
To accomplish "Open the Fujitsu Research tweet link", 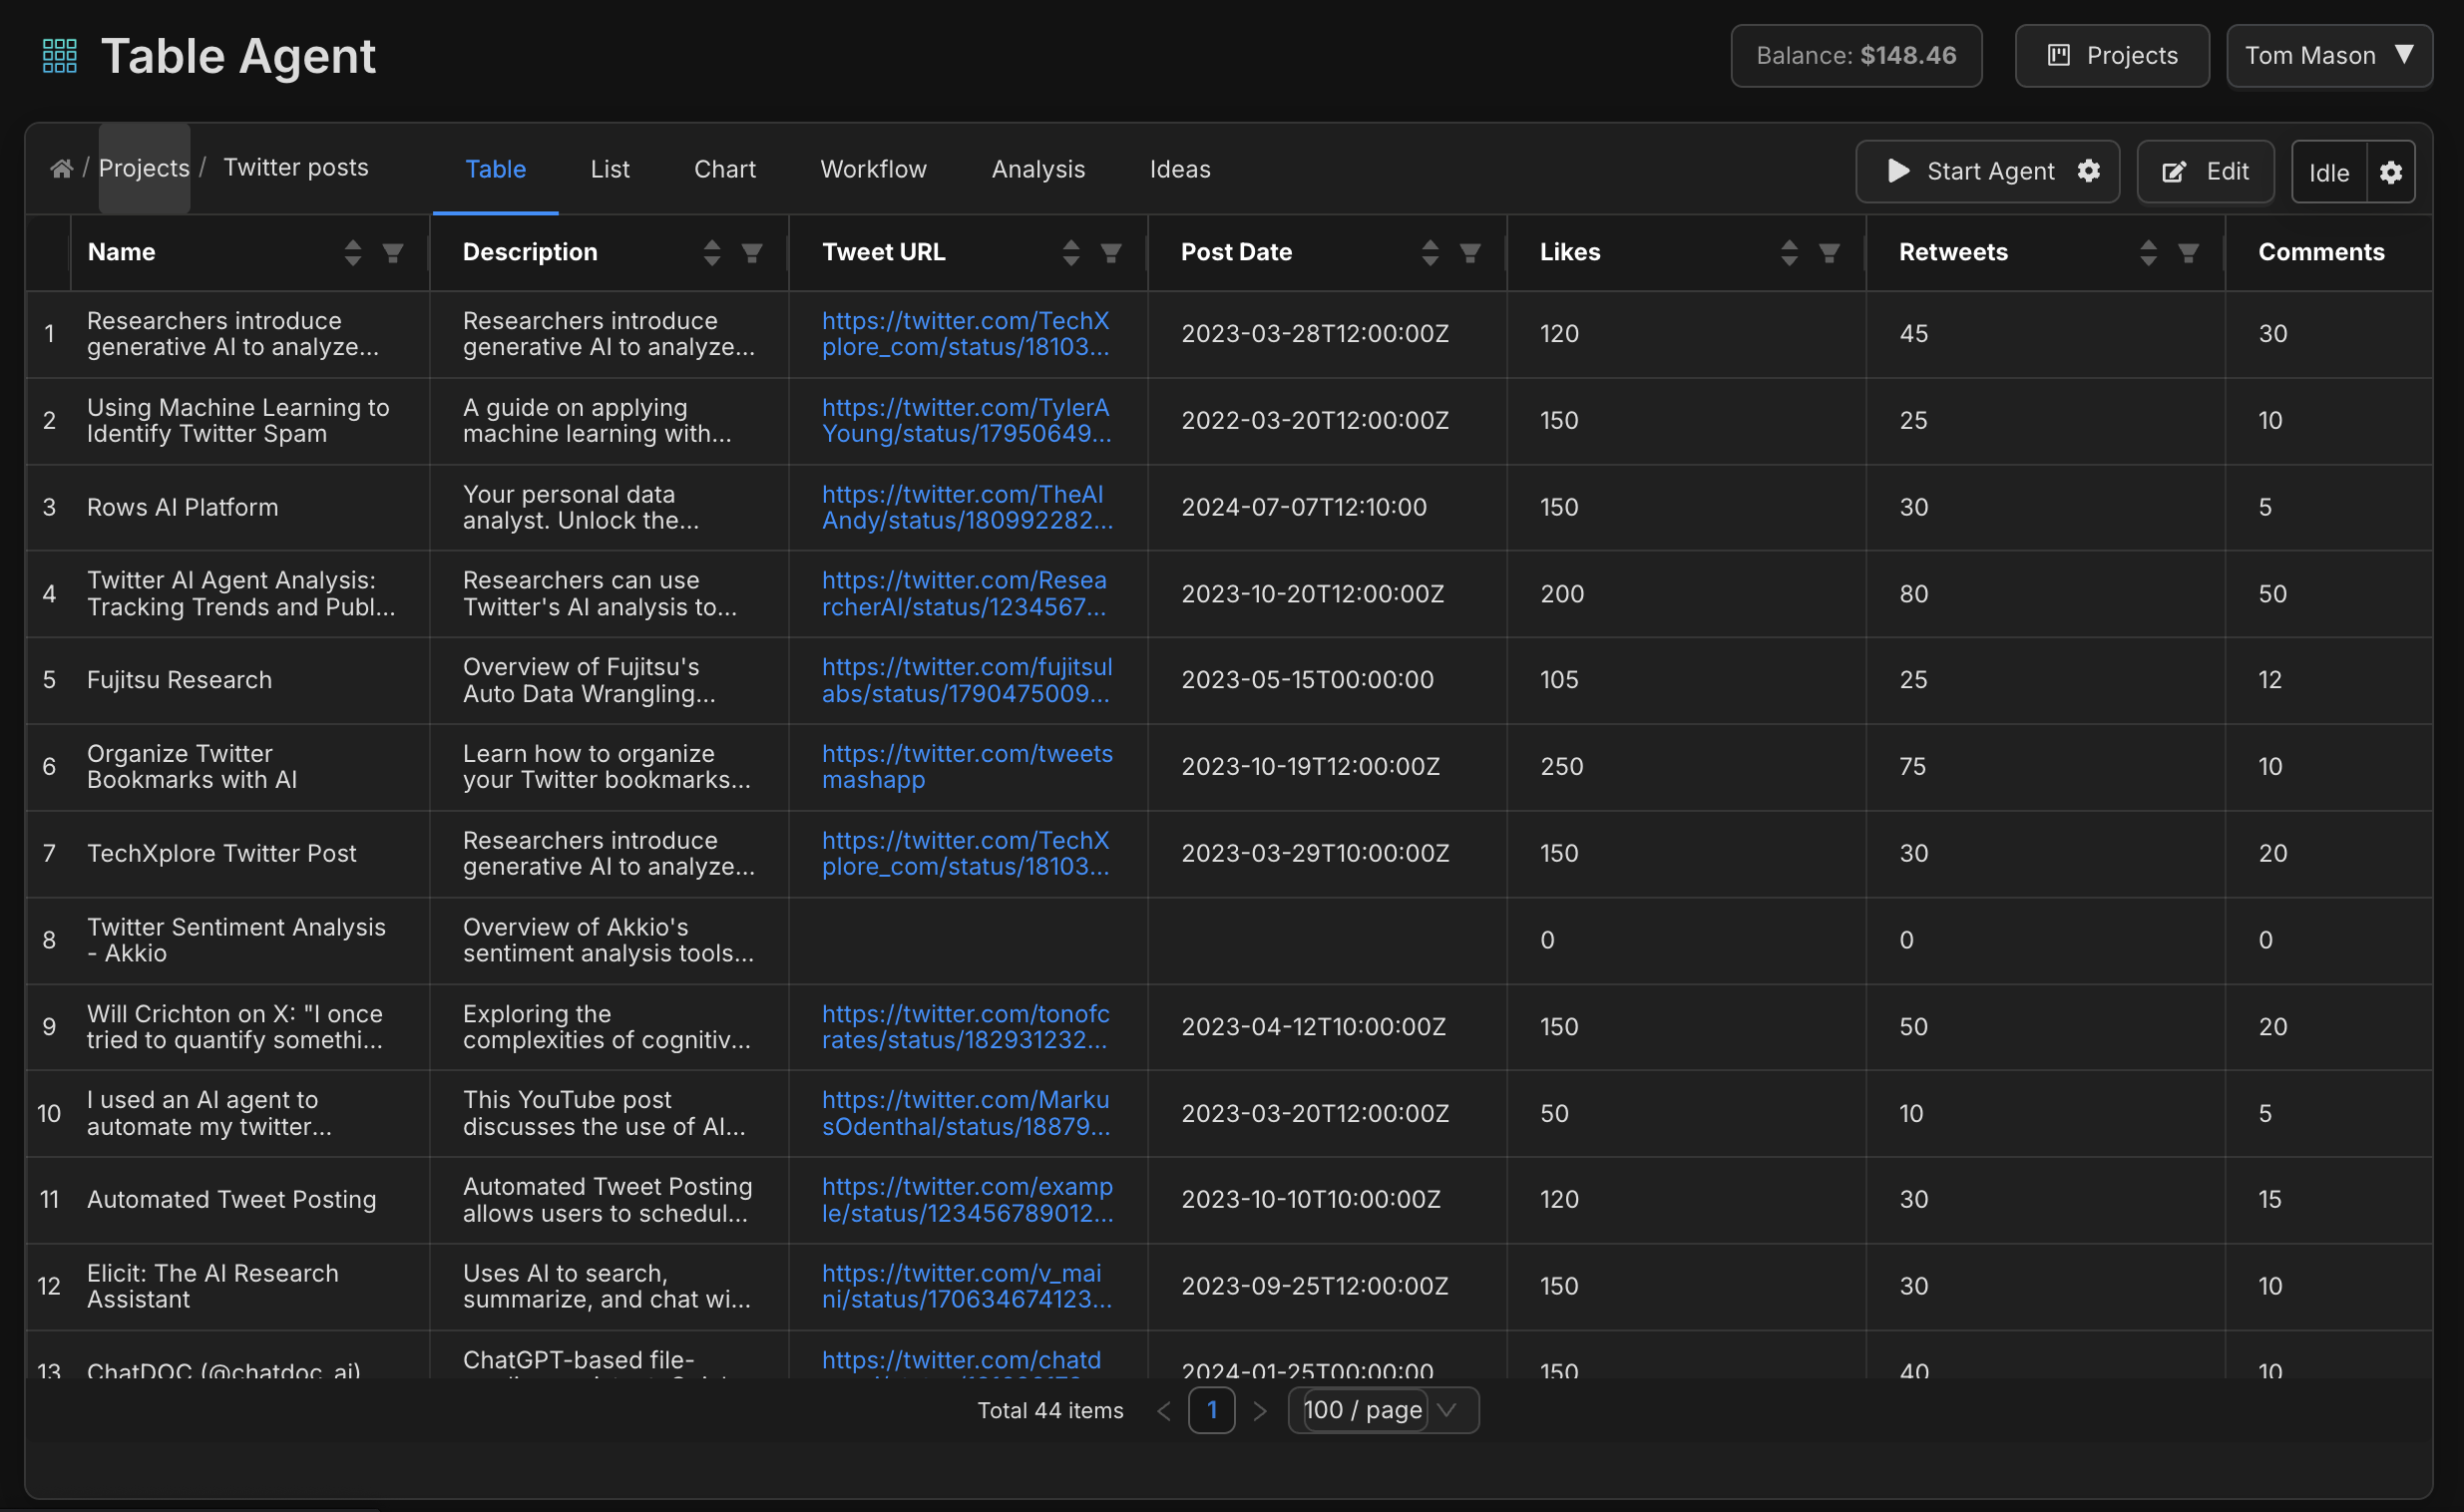I will pyautogui.click(x=966, y=680).
